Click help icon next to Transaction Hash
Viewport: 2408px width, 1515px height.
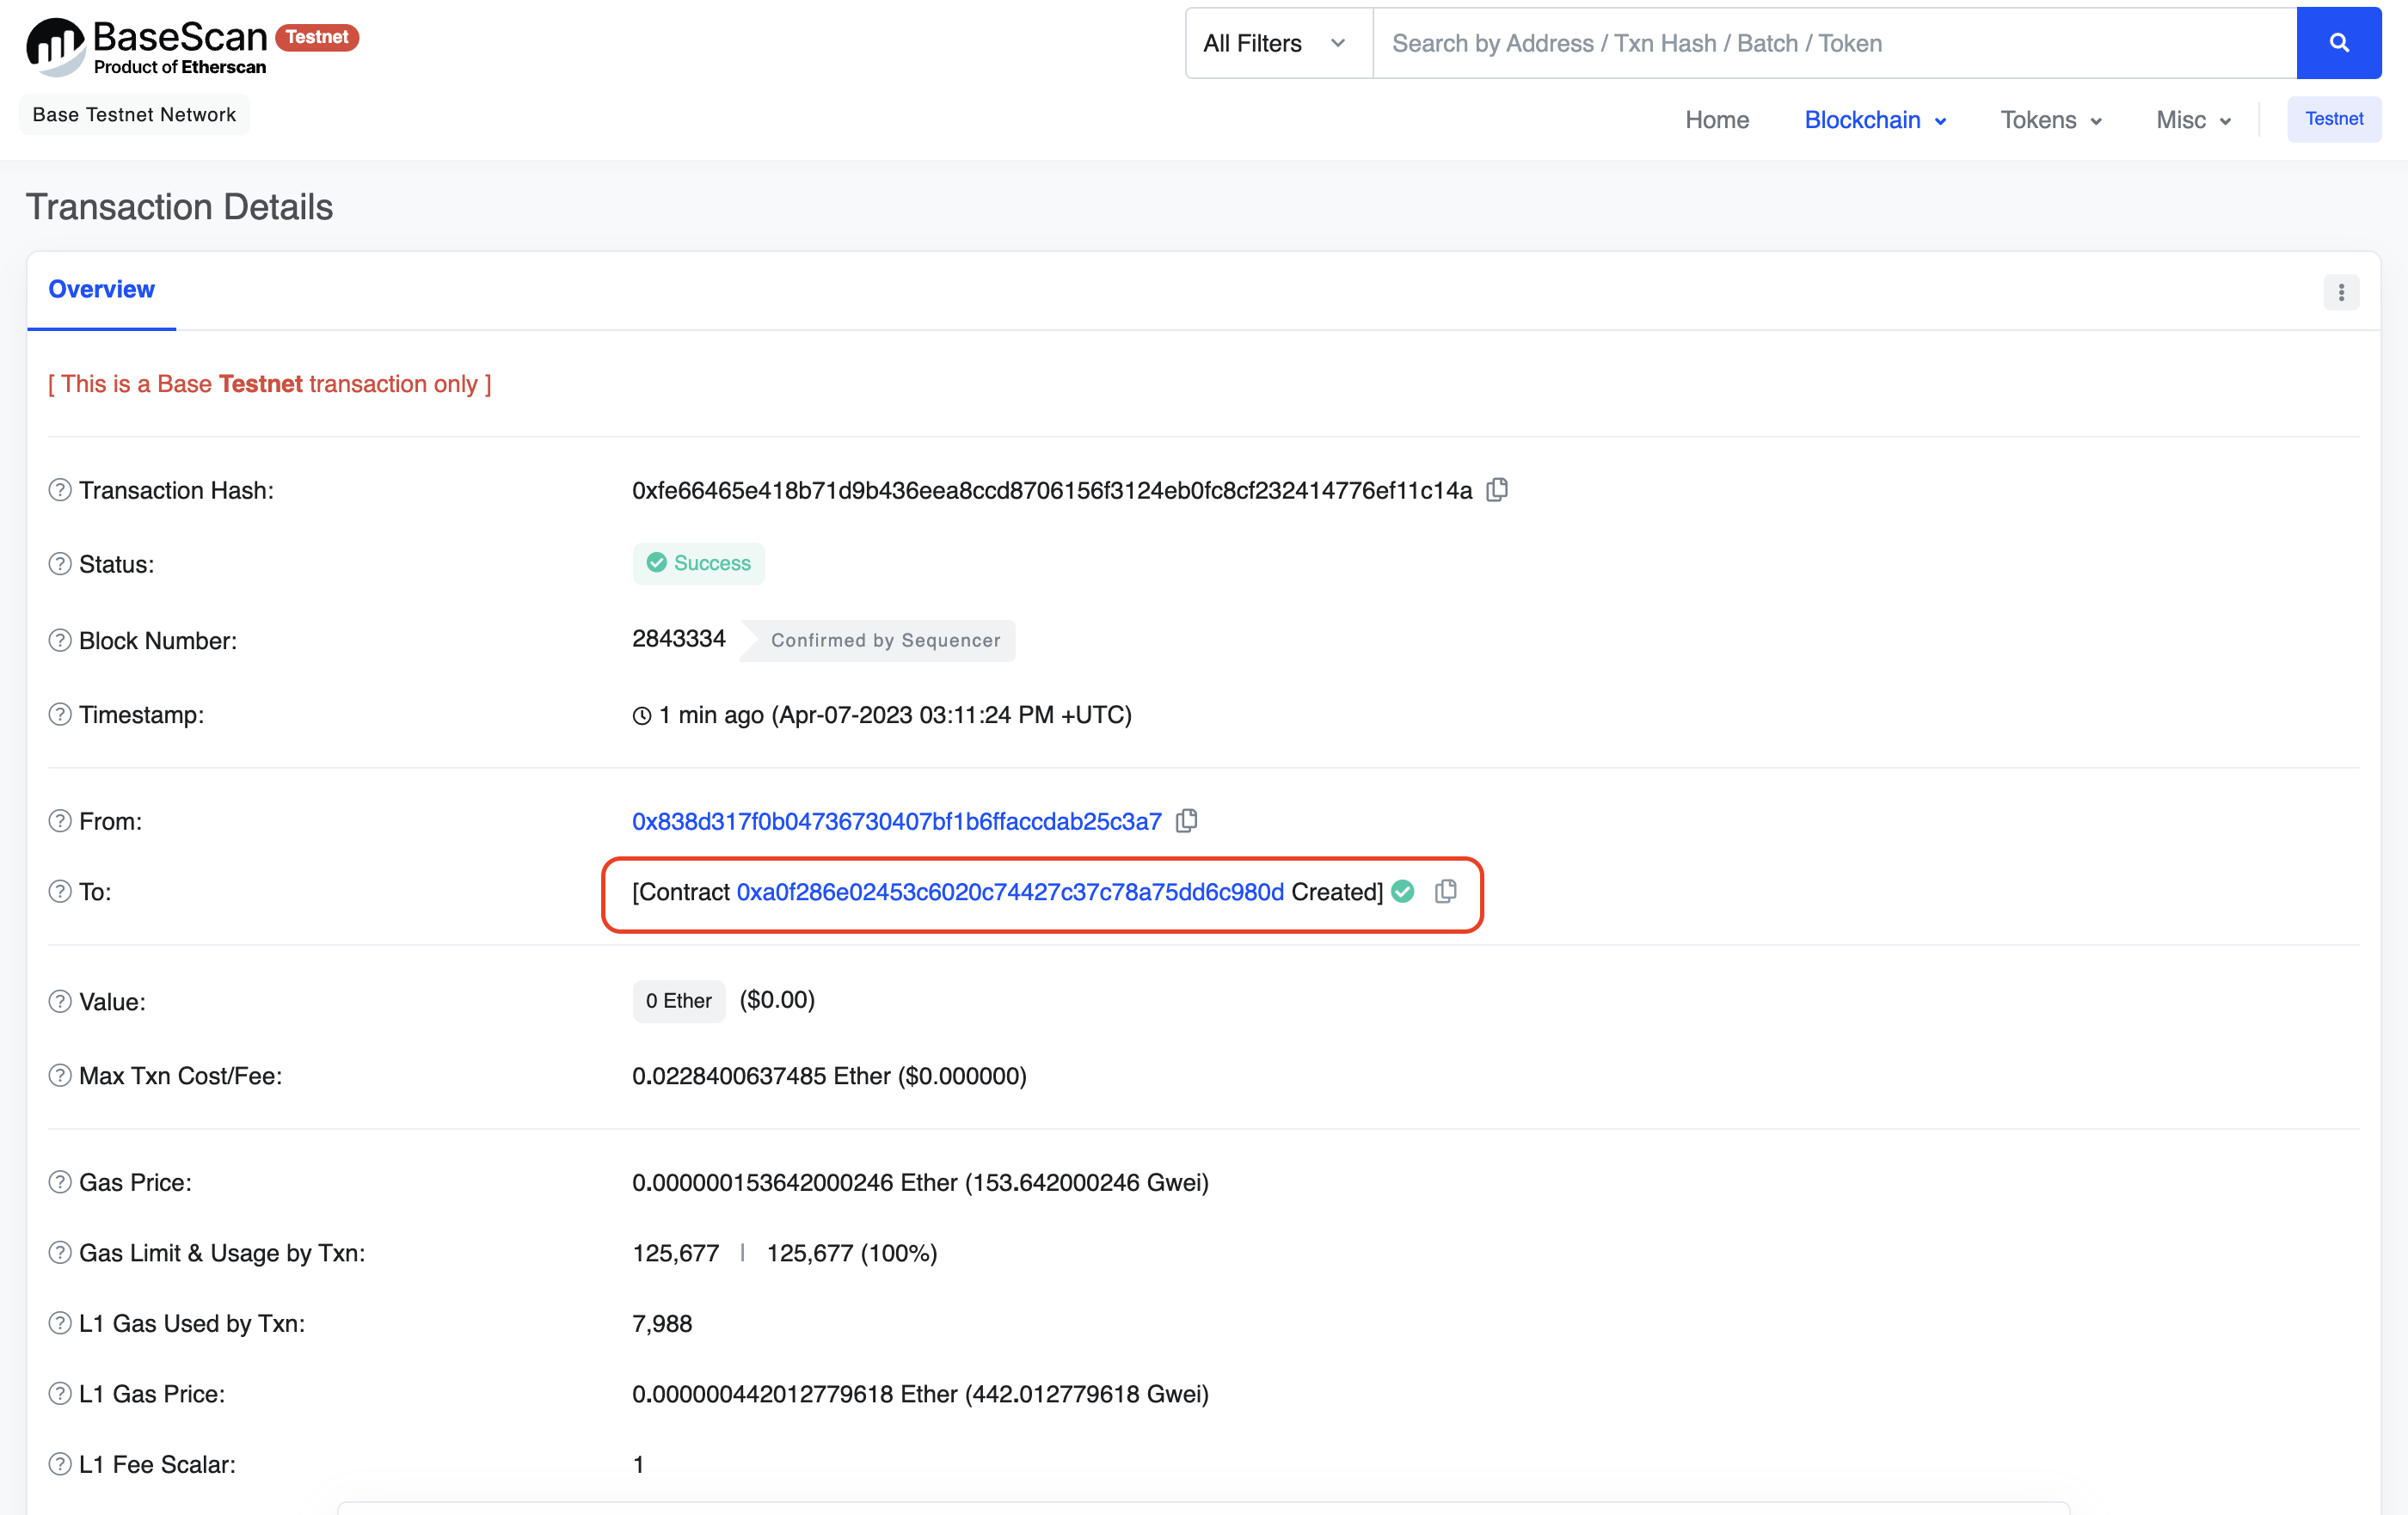(60, 490)
